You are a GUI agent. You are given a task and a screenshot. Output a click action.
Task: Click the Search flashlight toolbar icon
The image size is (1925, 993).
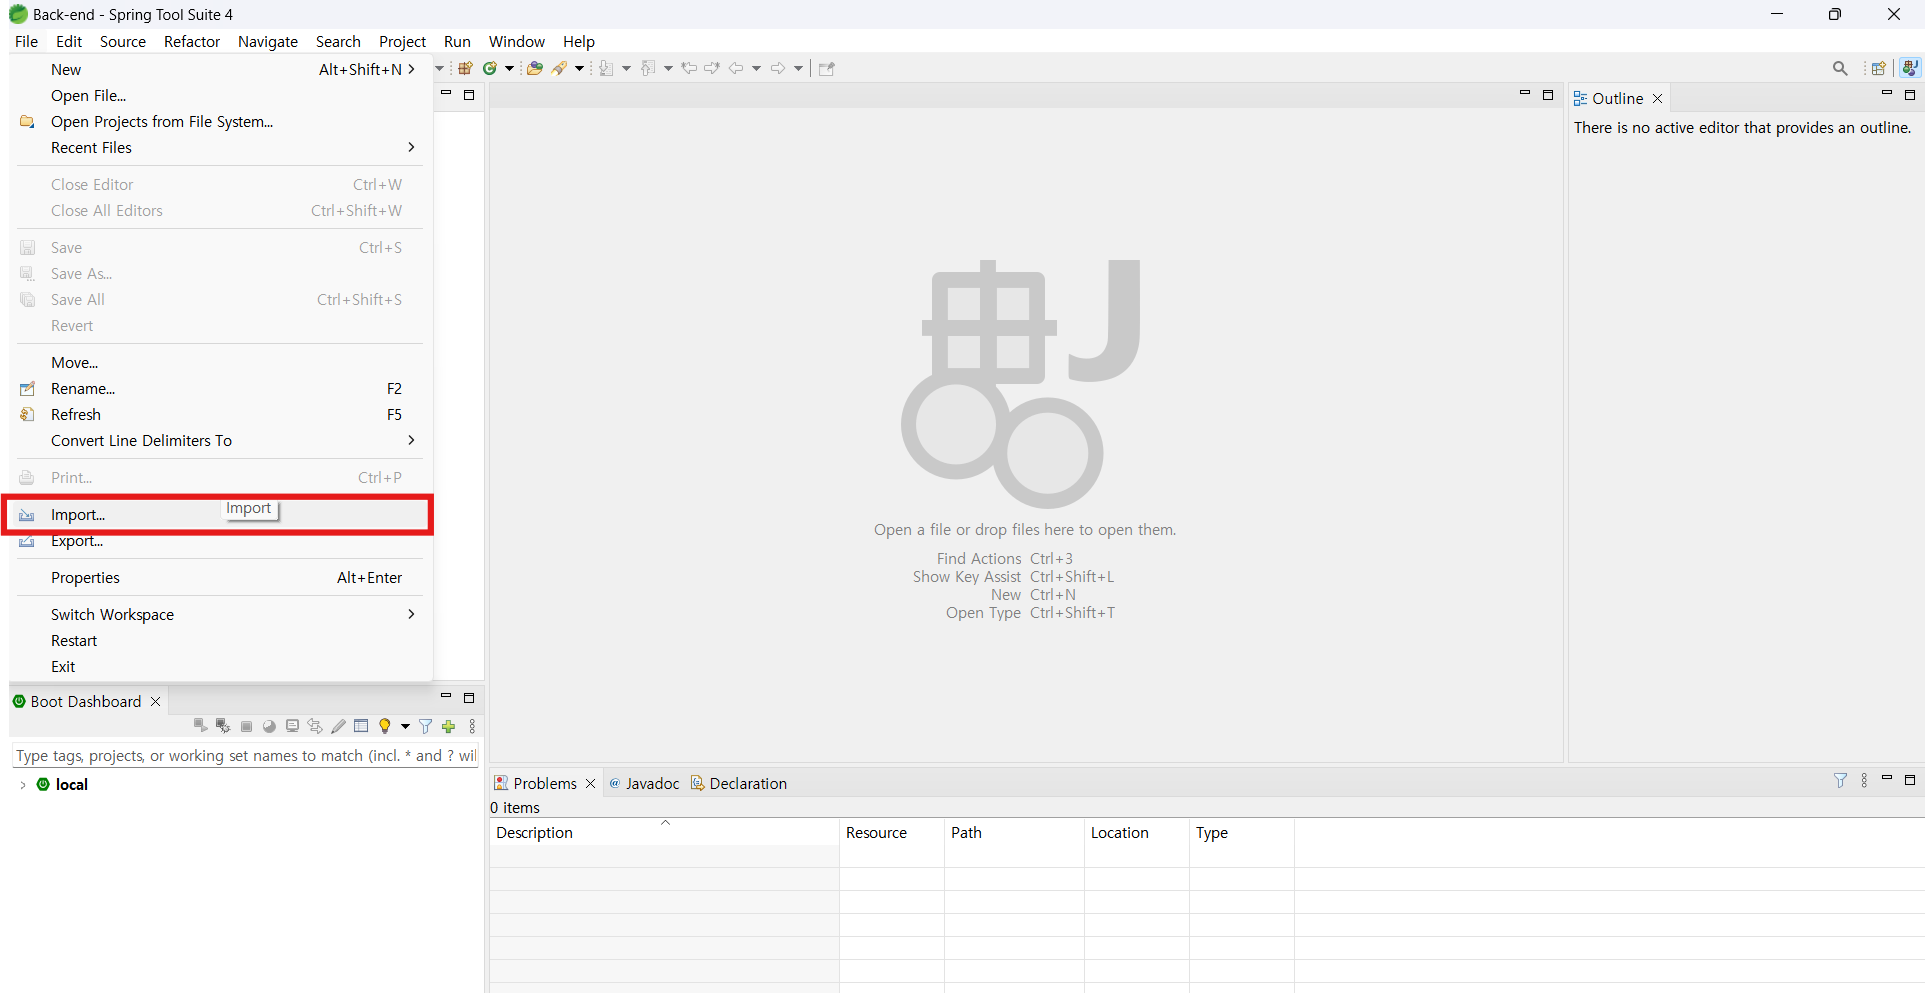pyautogui.click(x=560, y=68)
